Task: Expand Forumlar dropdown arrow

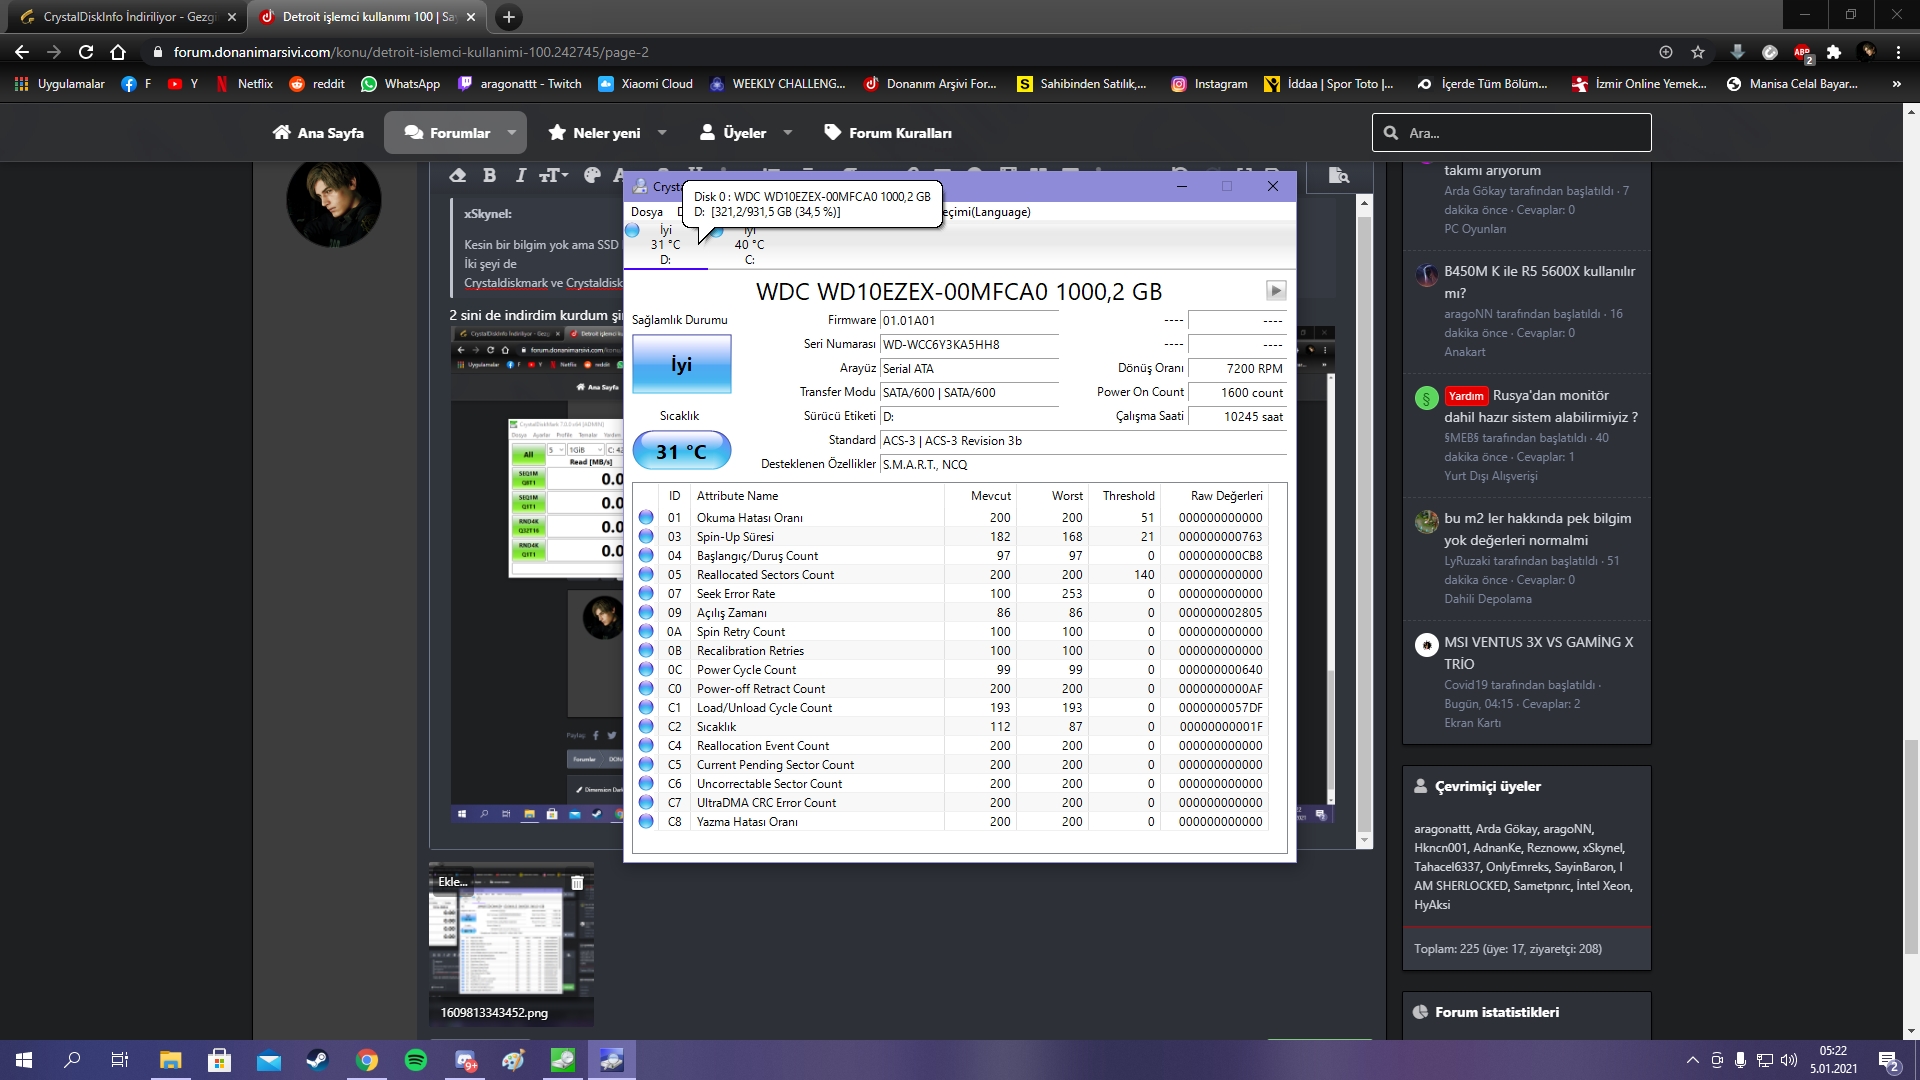Action: point(512,133)
